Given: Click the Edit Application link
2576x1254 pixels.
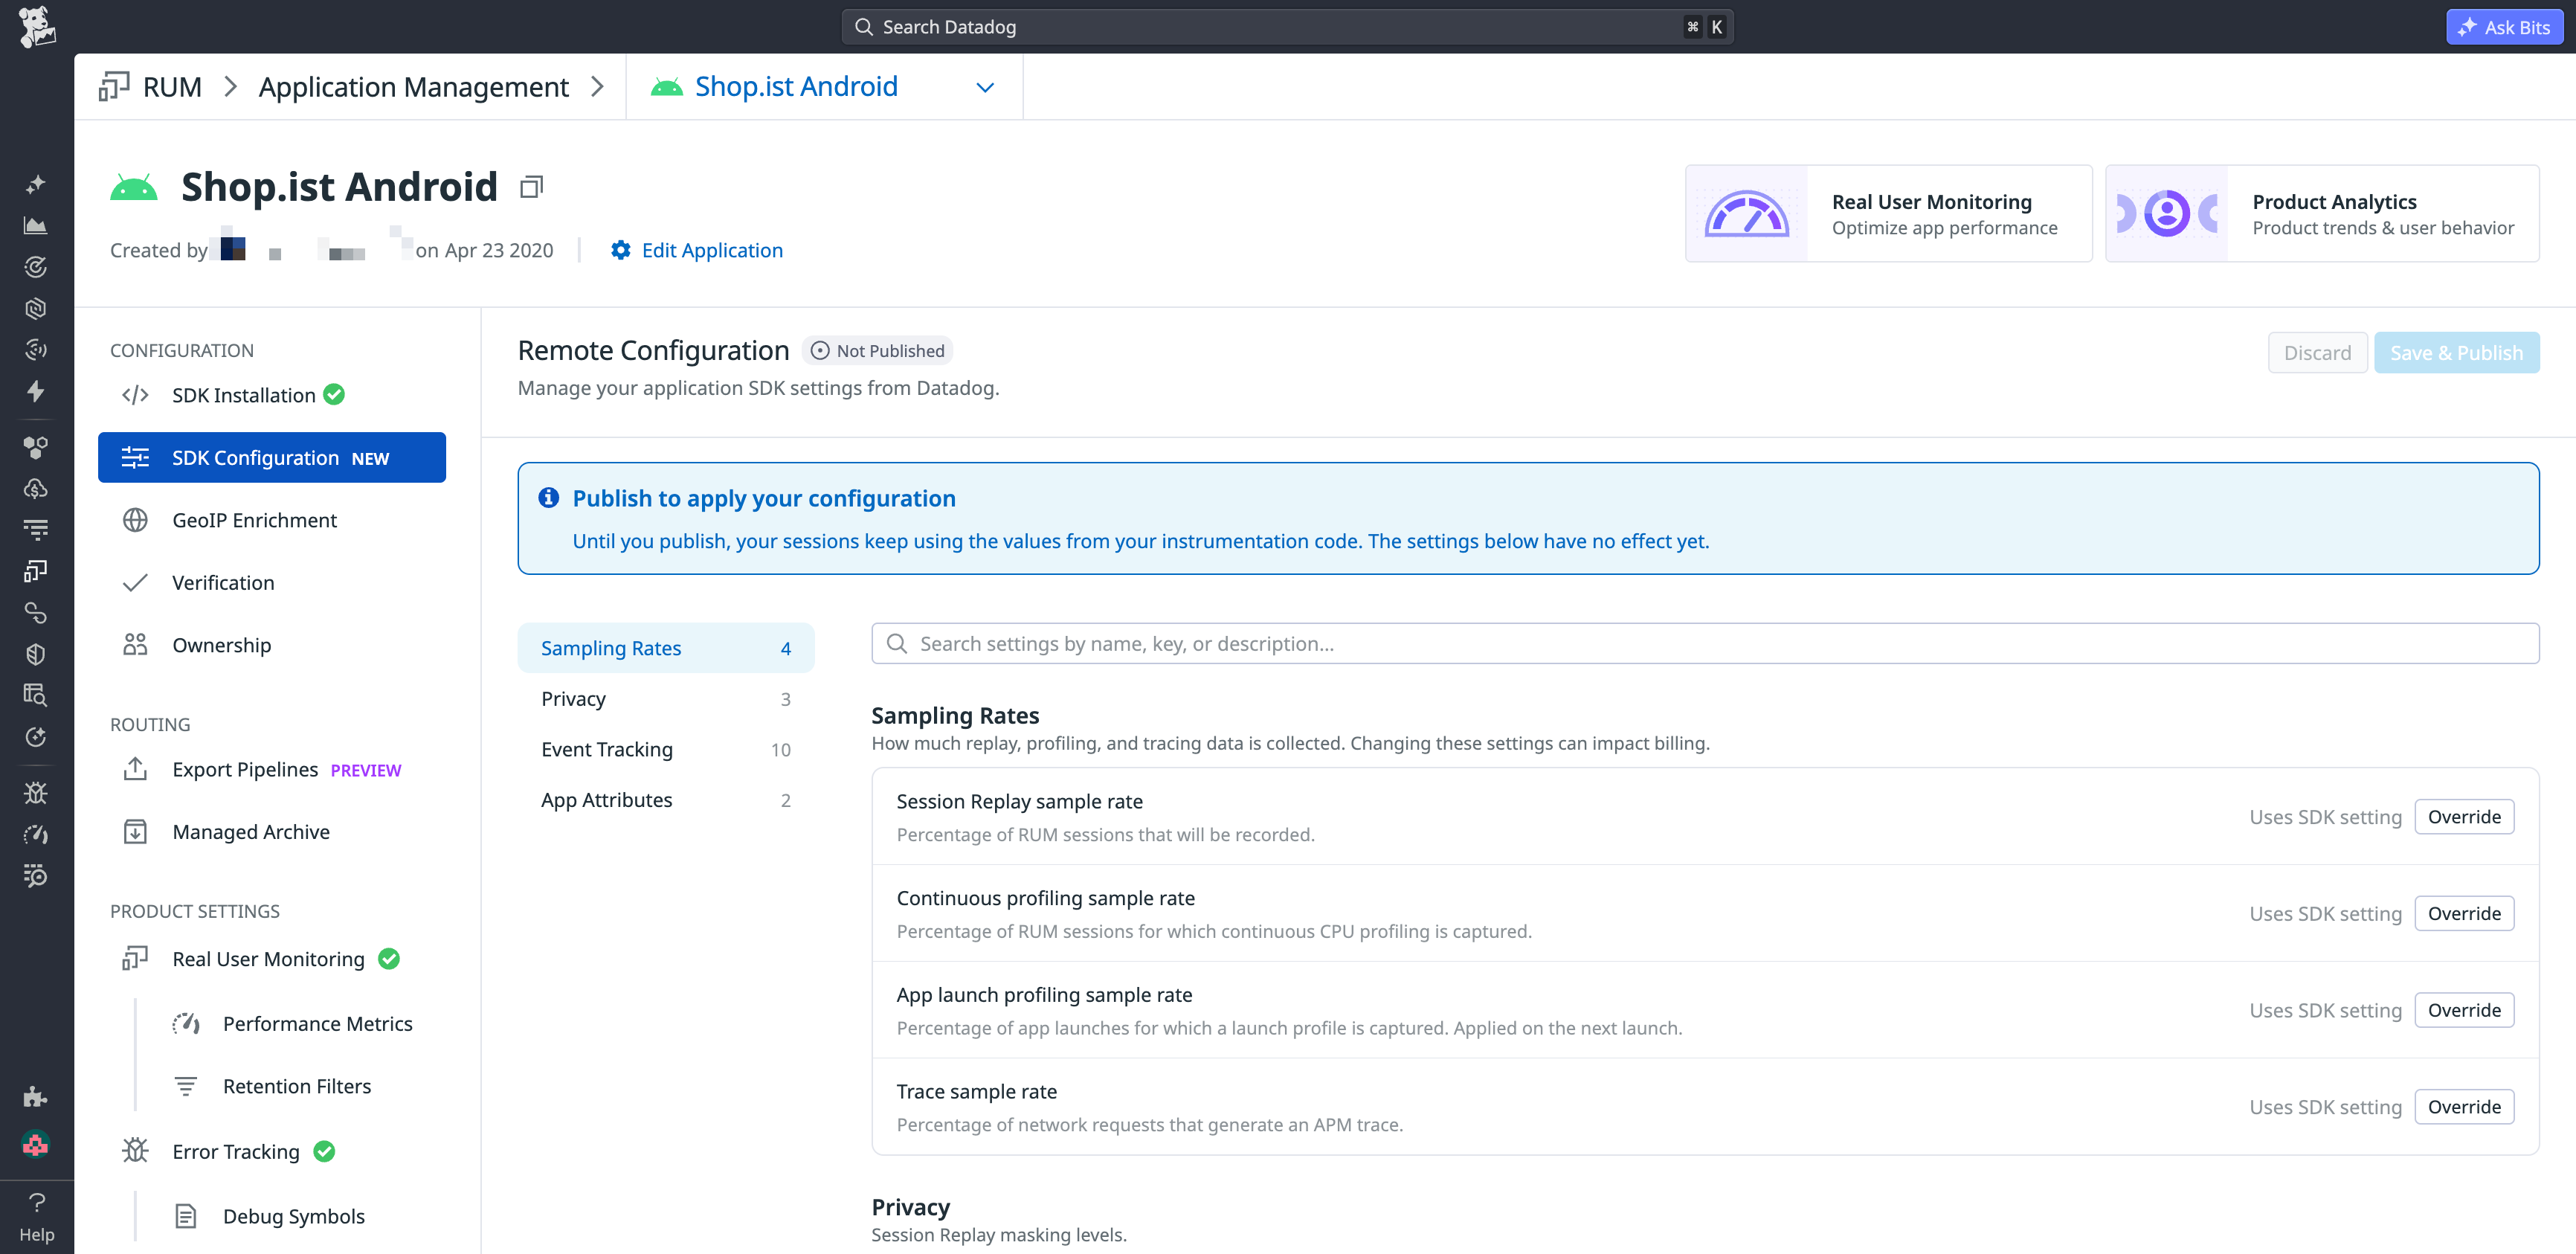Looking at the screenshot, I should coord(712,250).
